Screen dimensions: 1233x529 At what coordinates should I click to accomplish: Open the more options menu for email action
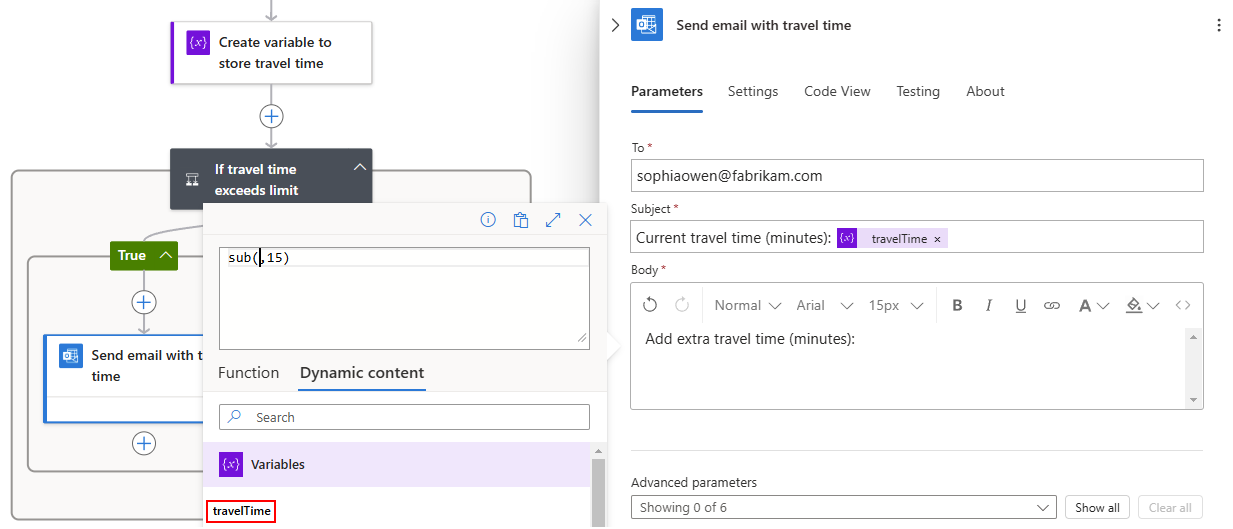pos(1218,26)
